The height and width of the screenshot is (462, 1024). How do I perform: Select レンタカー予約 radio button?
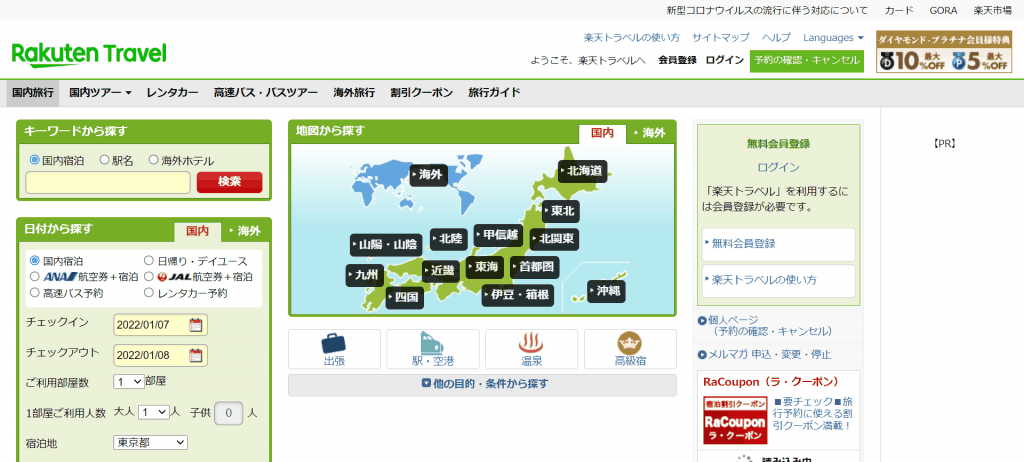tap(148, 293)
